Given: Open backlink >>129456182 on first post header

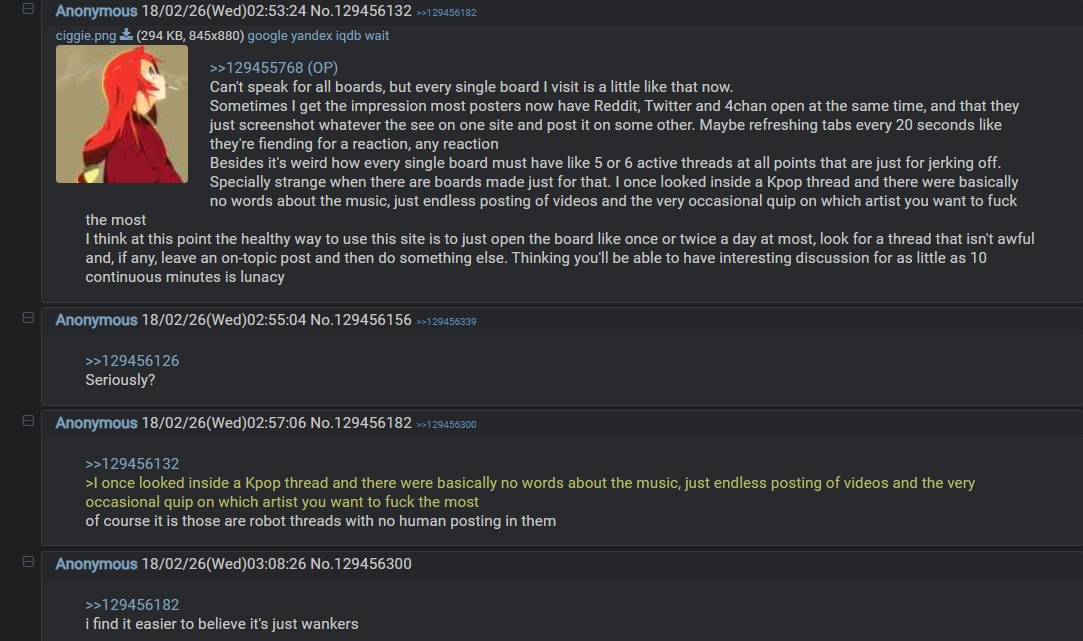Looking at the screenshot, I should coord(446,12).
